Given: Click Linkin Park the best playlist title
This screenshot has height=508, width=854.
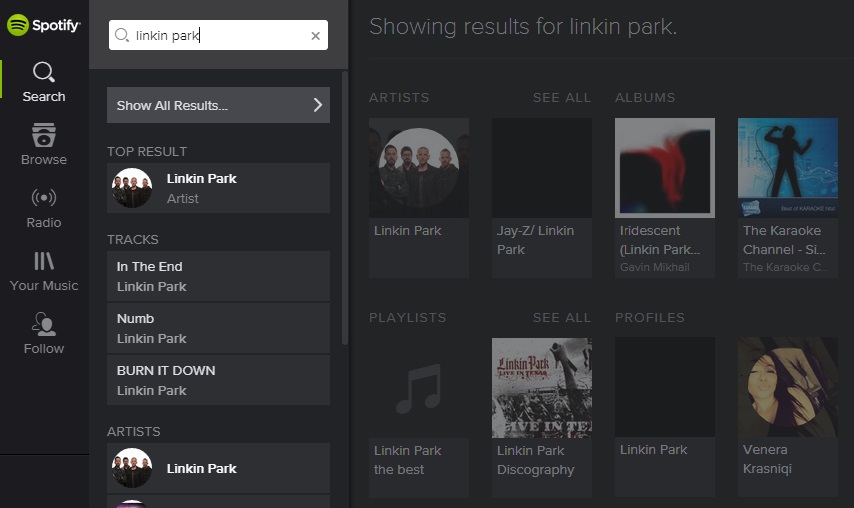Looking at the screenshot, I should 407,460.
